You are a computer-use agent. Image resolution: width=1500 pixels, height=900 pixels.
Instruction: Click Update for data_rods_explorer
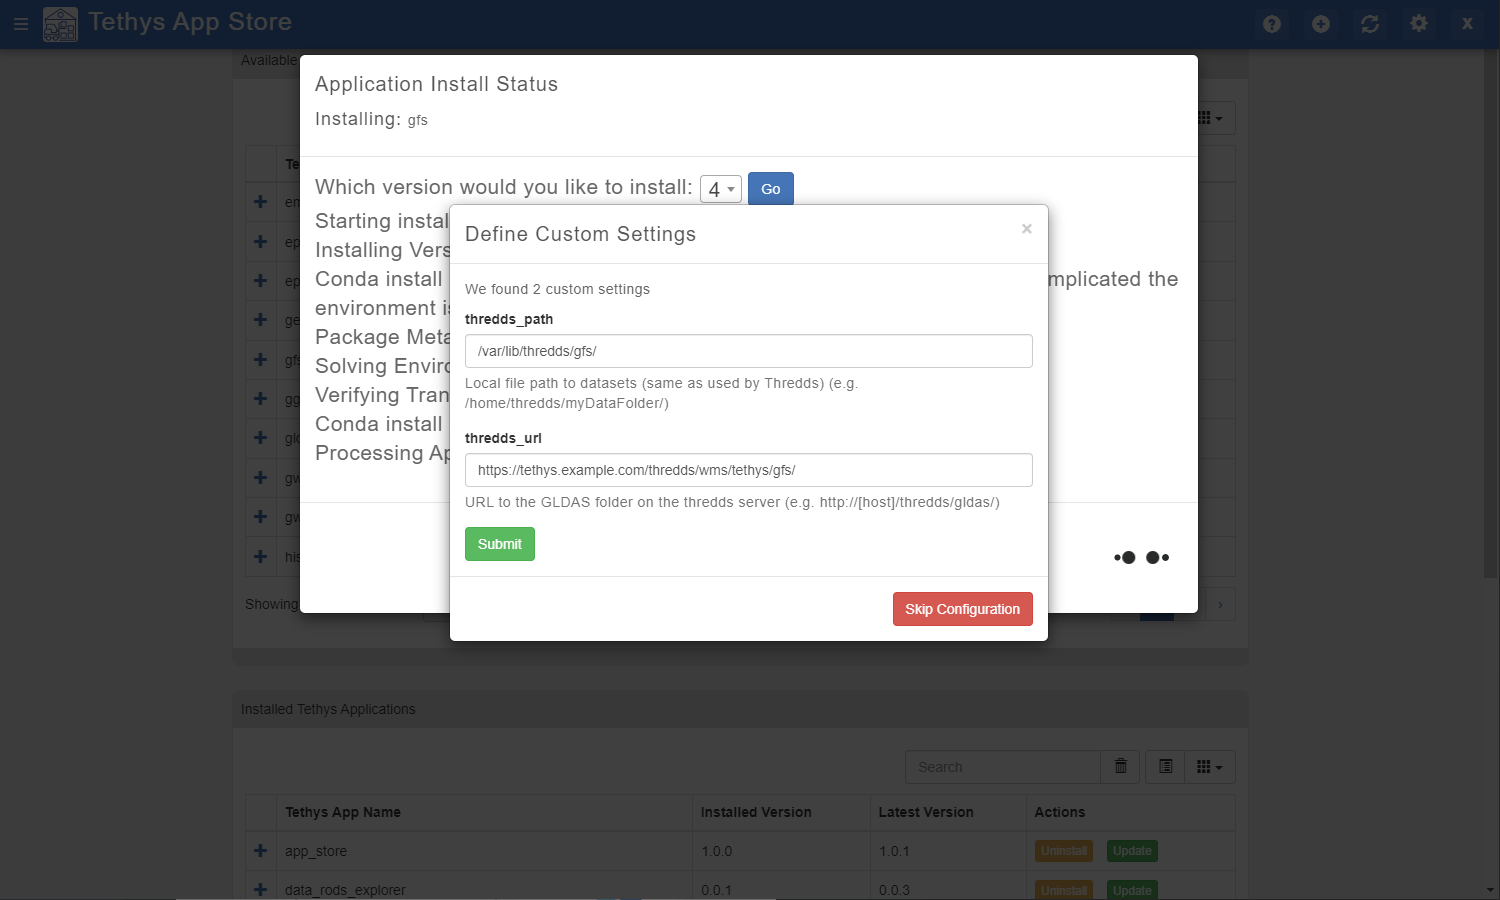point(1132,889)
